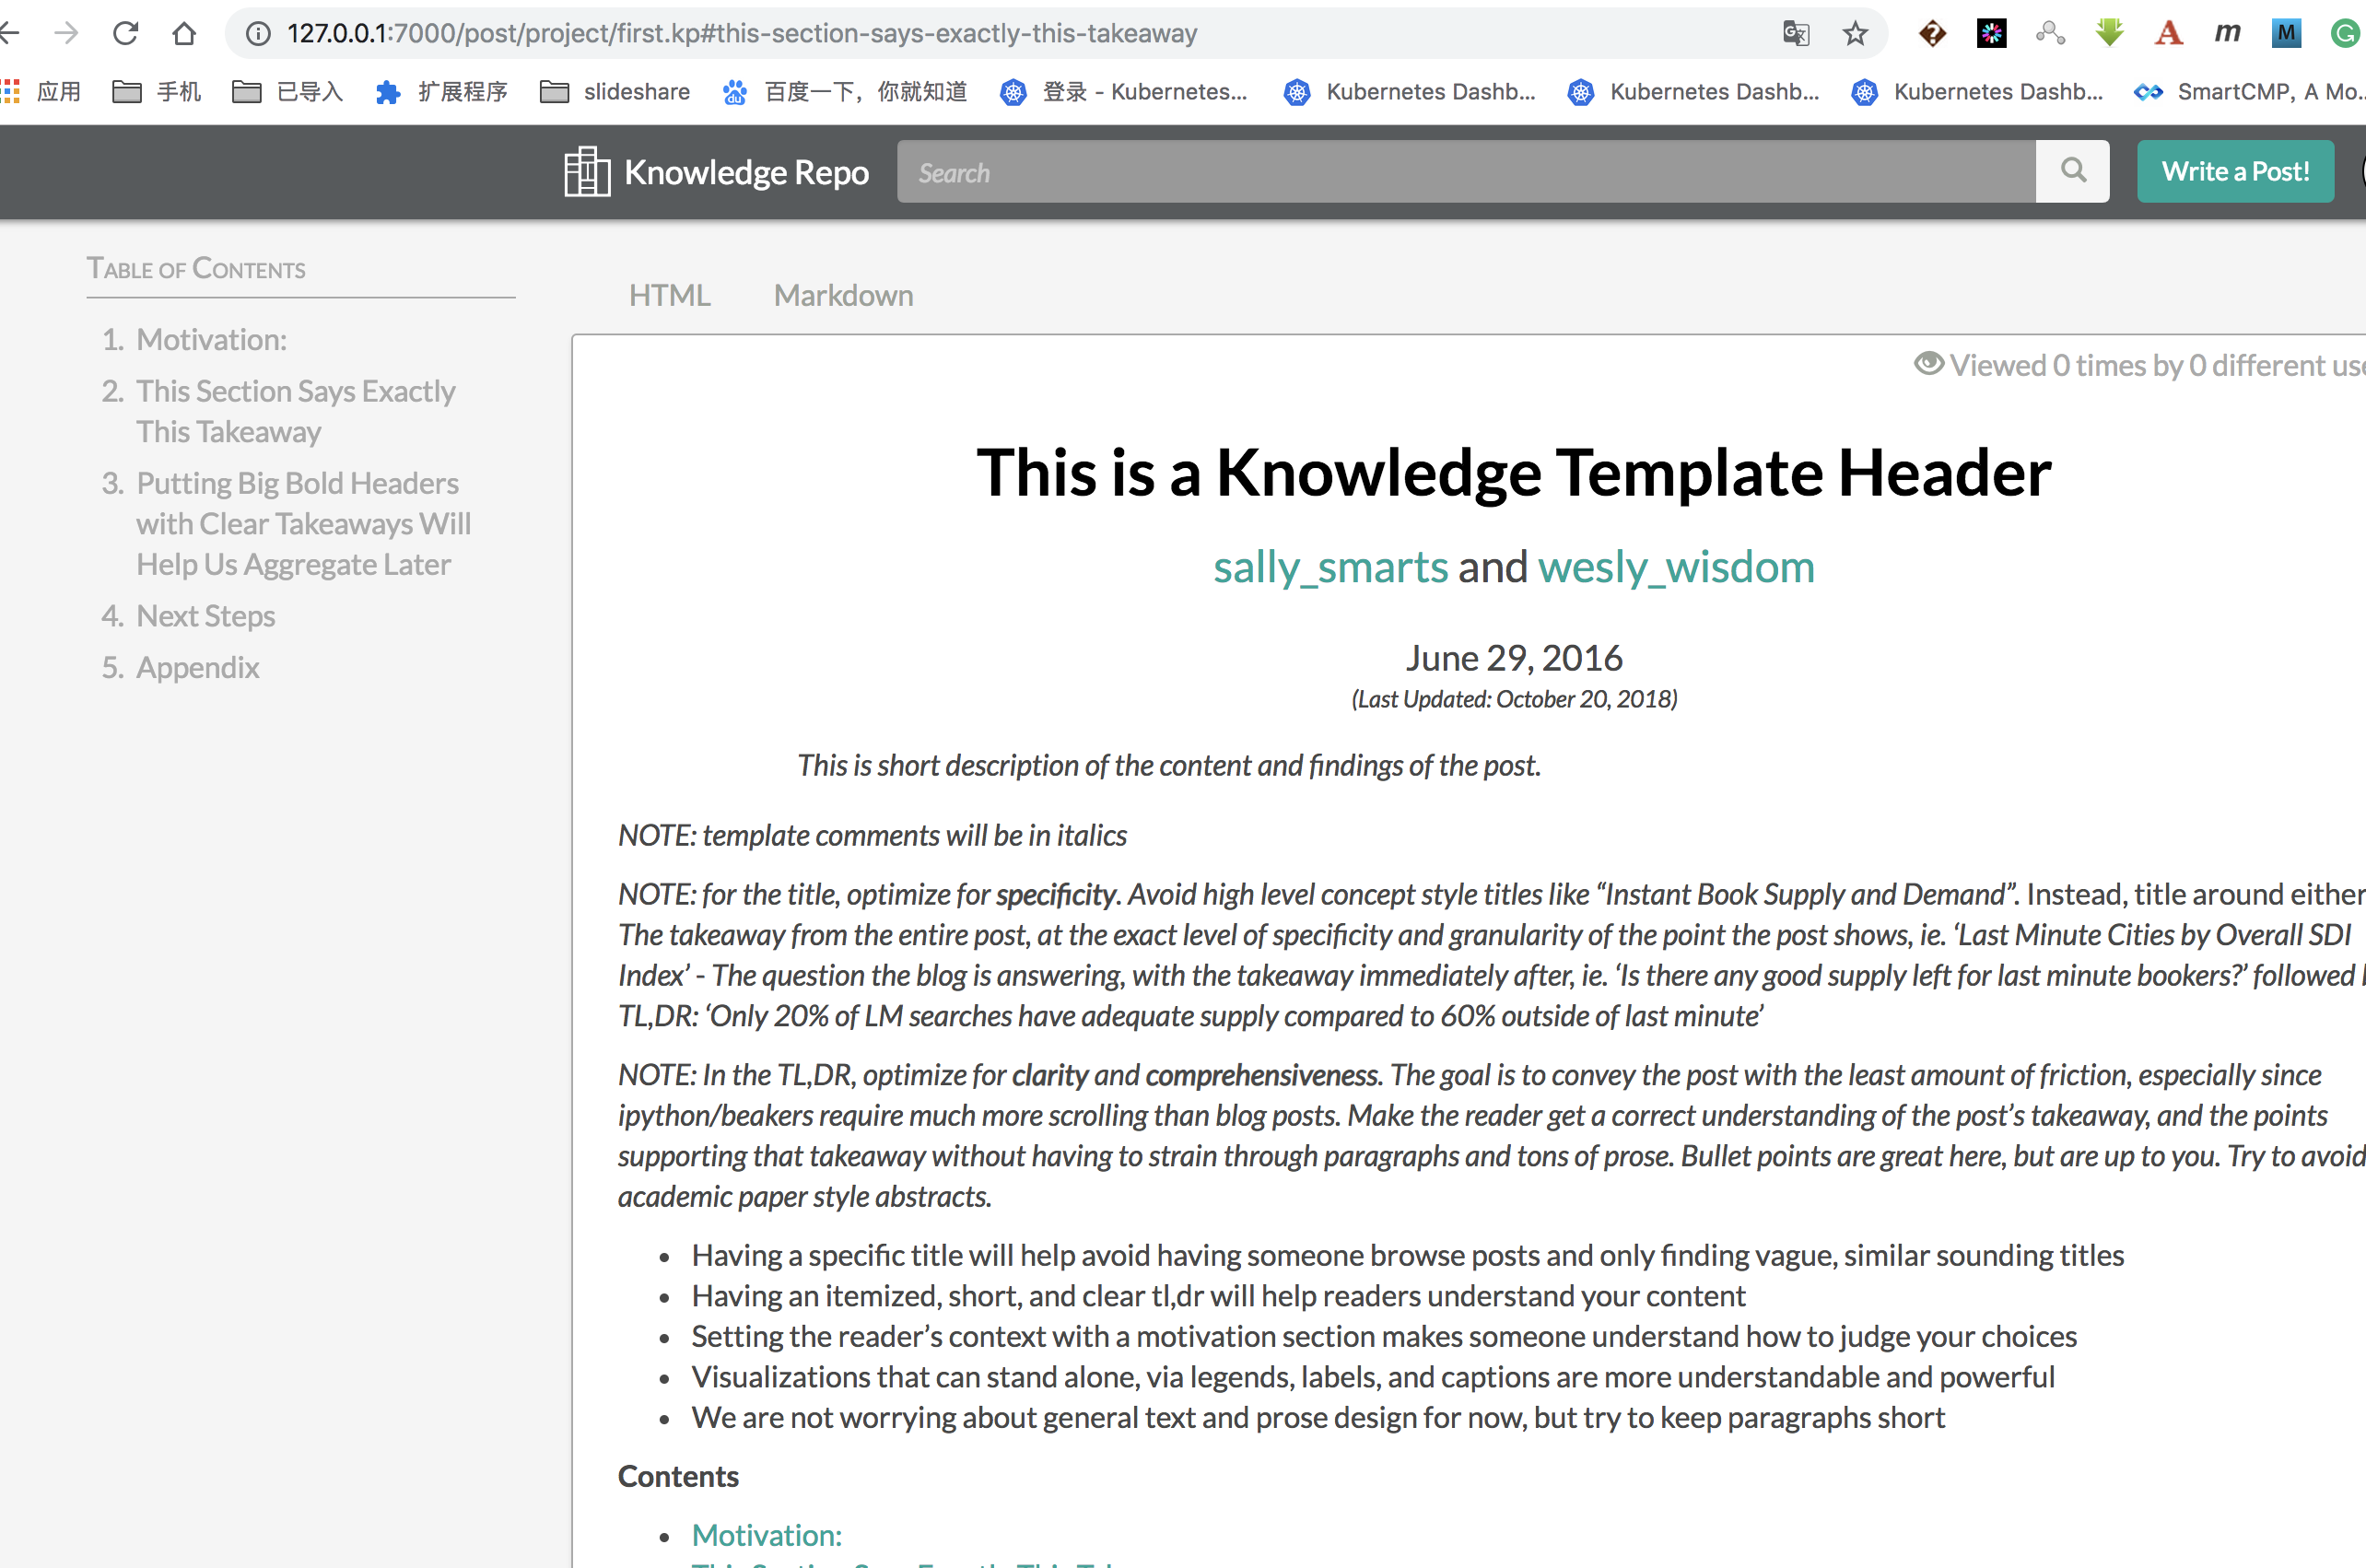Open the 百度一下 bookmark

(x=845, y=92)
